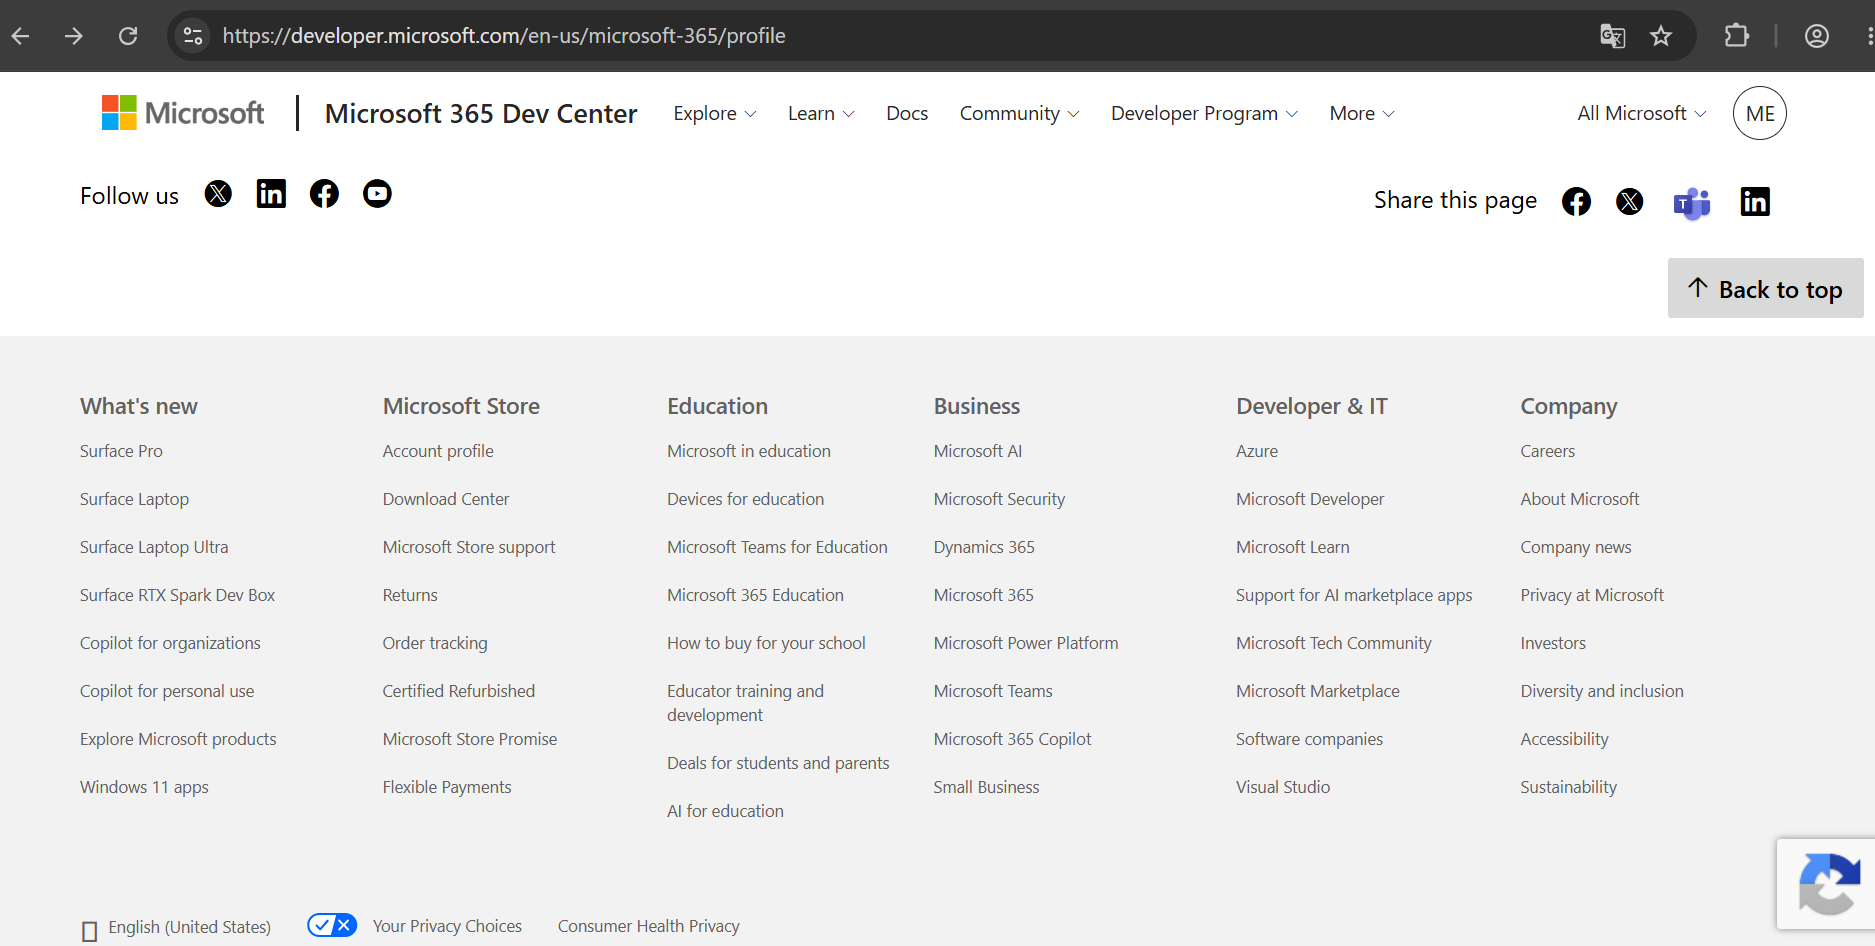Open the Docs menu item

pos(907,114)
